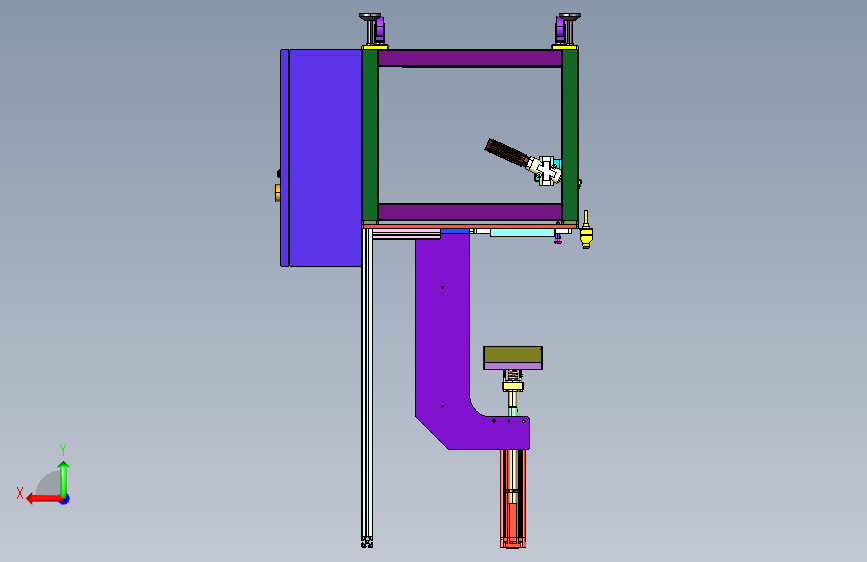Select the red cylinder at the bottom

[x=513, y=498]
